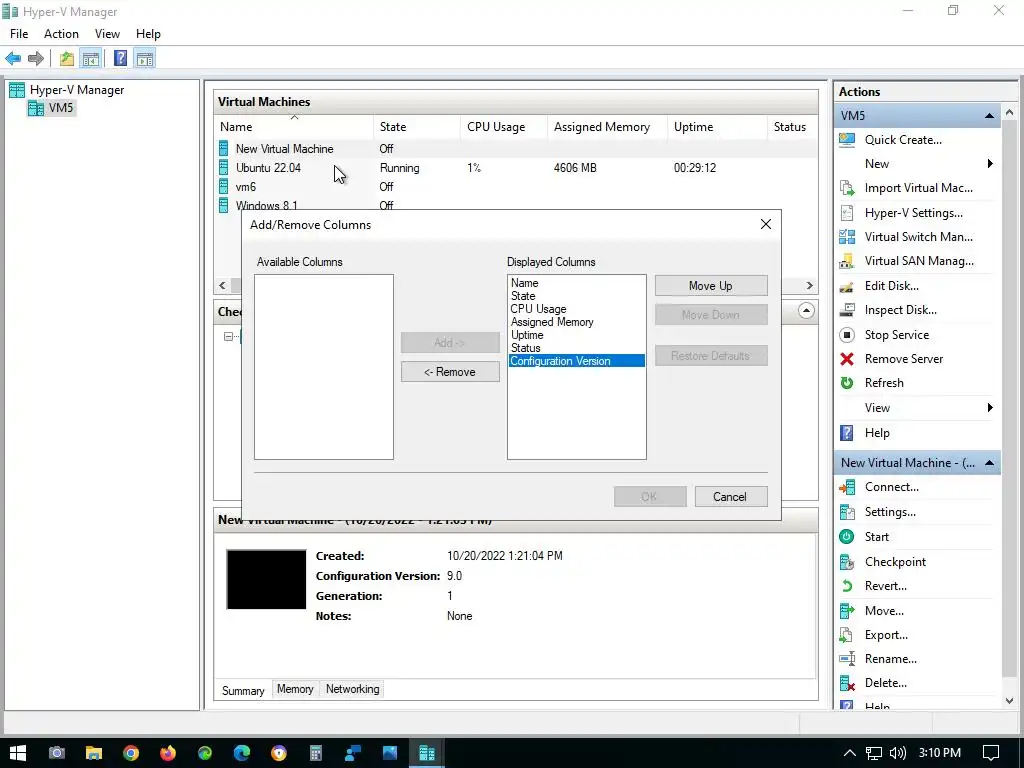The width and height of the screenshot is (1024, 768).
Task: Click the Export icon in Actions
Action: 847,635
